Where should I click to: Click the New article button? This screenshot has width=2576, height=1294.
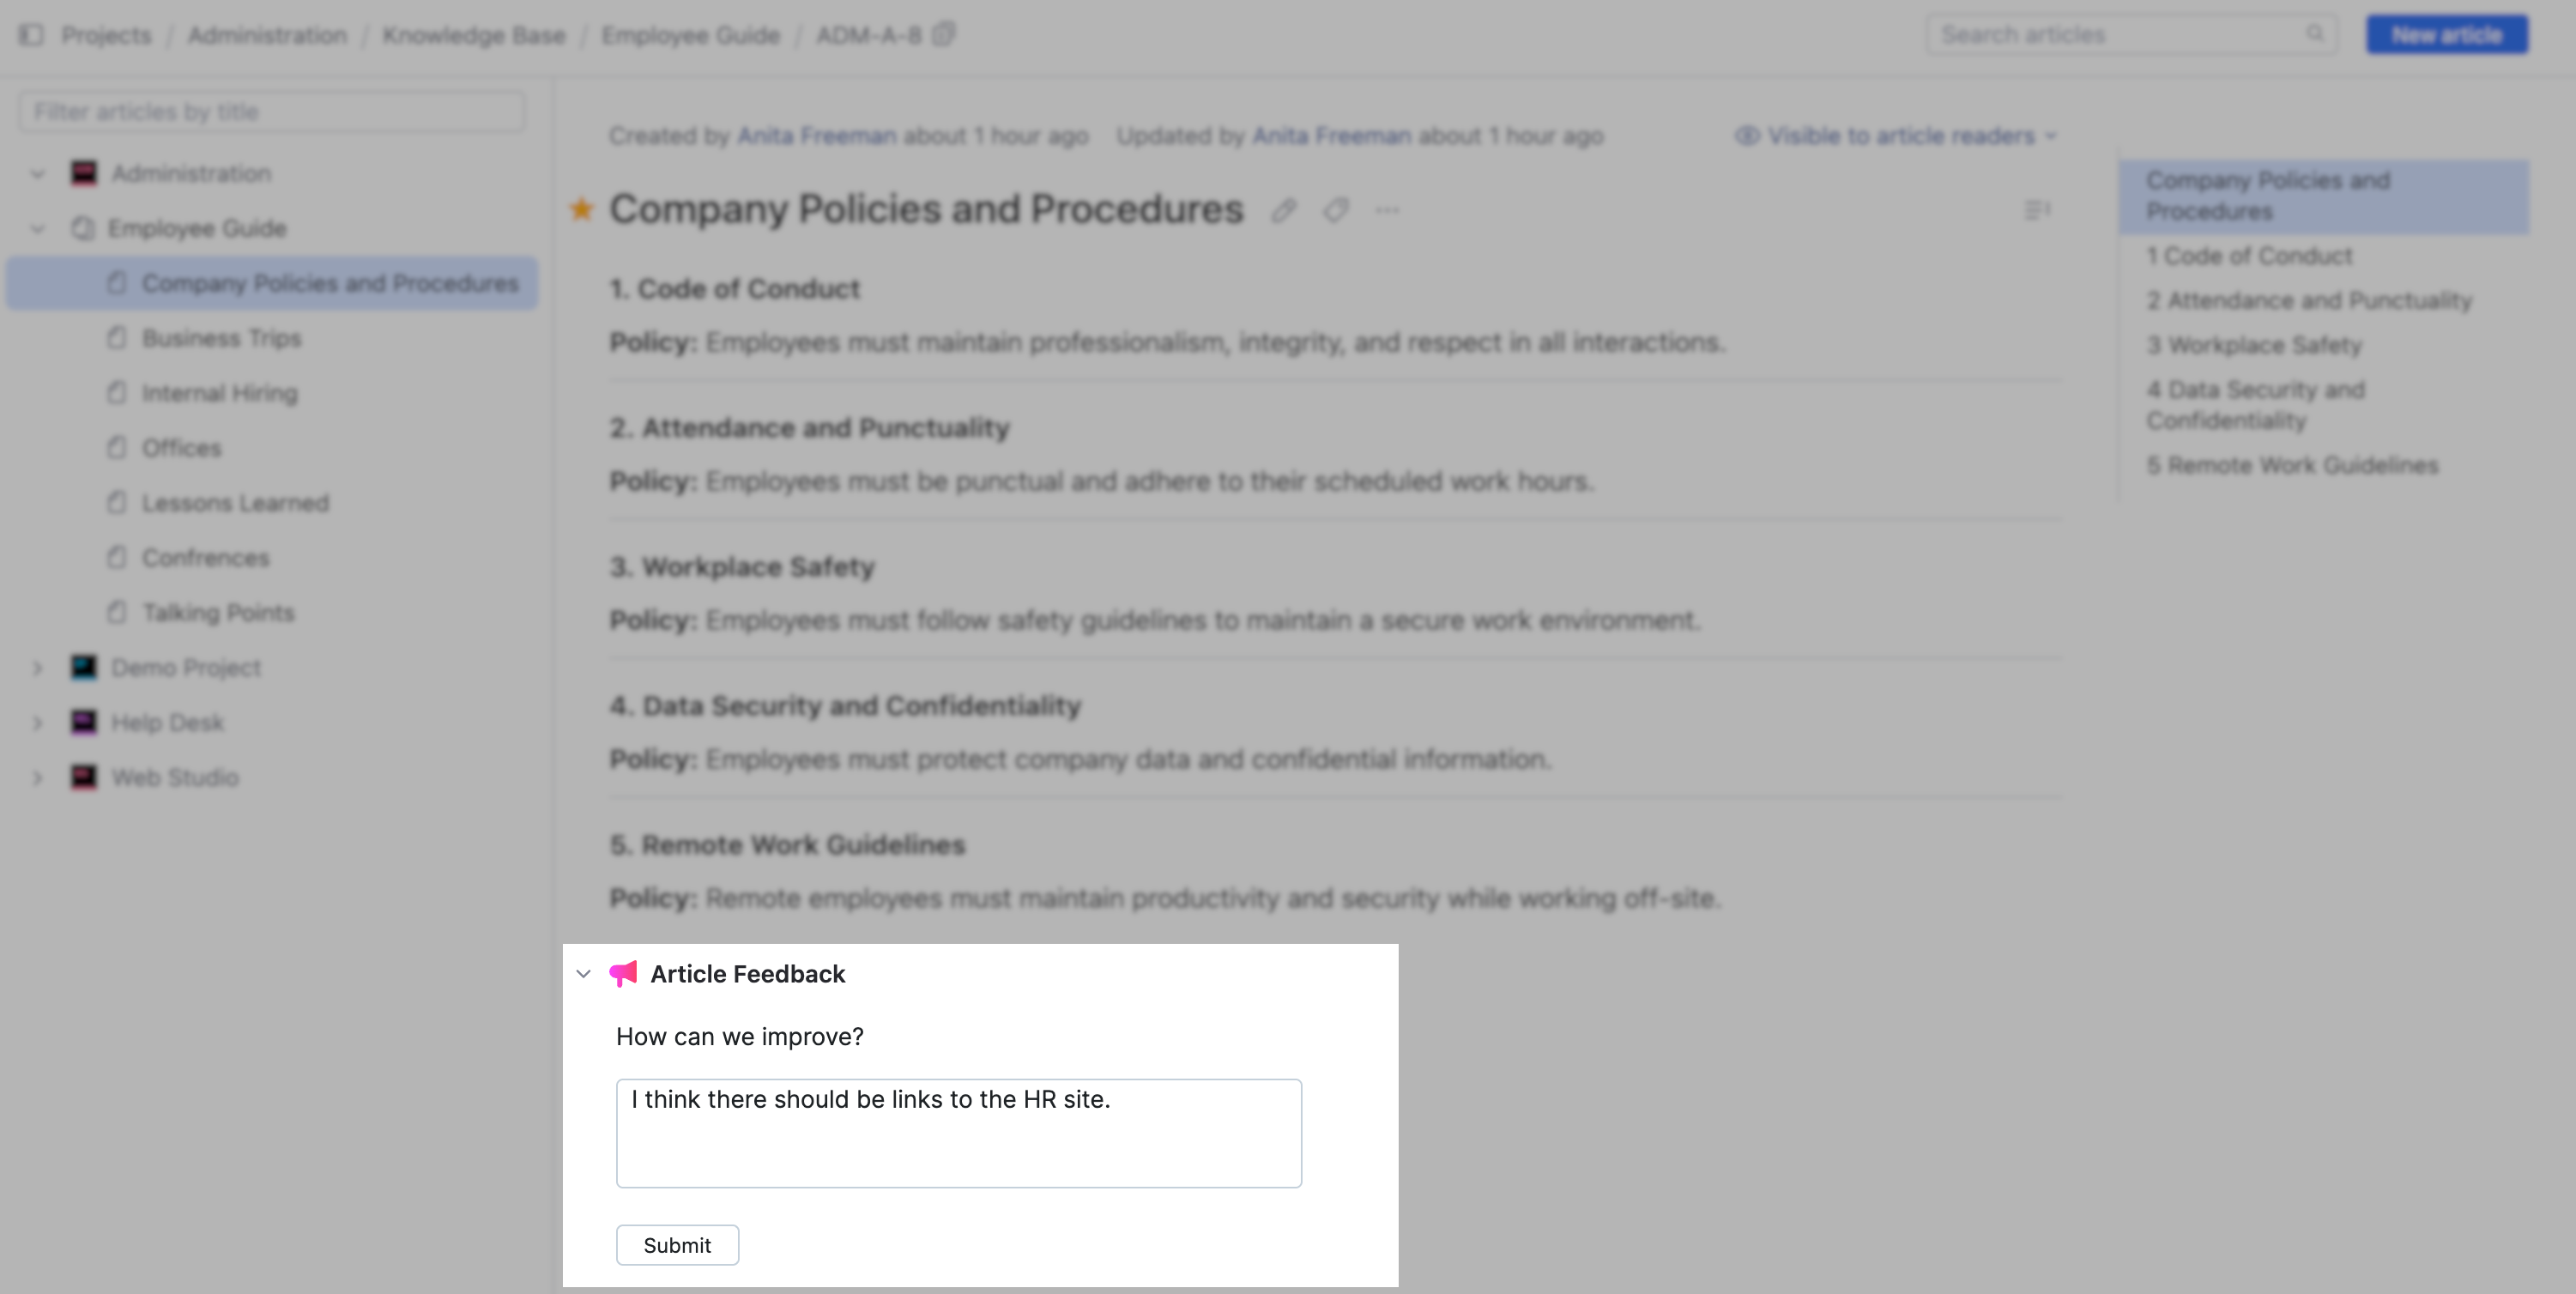(x=2446, y=33)
